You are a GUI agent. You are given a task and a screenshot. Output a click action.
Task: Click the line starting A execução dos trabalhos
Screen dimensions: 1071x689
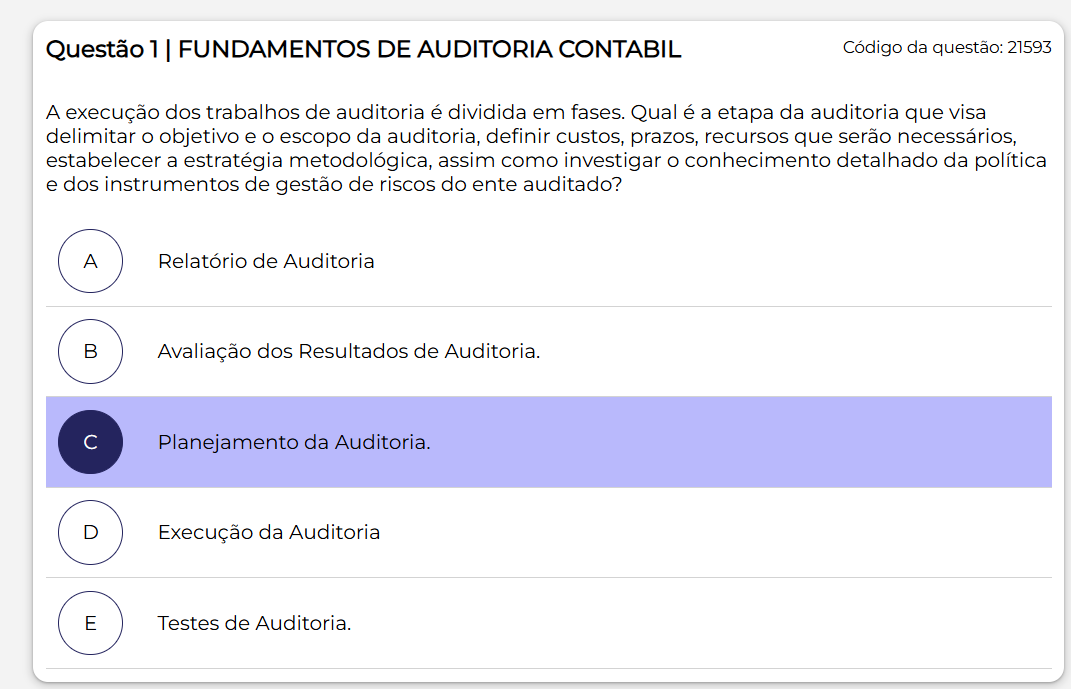point(516,112)
